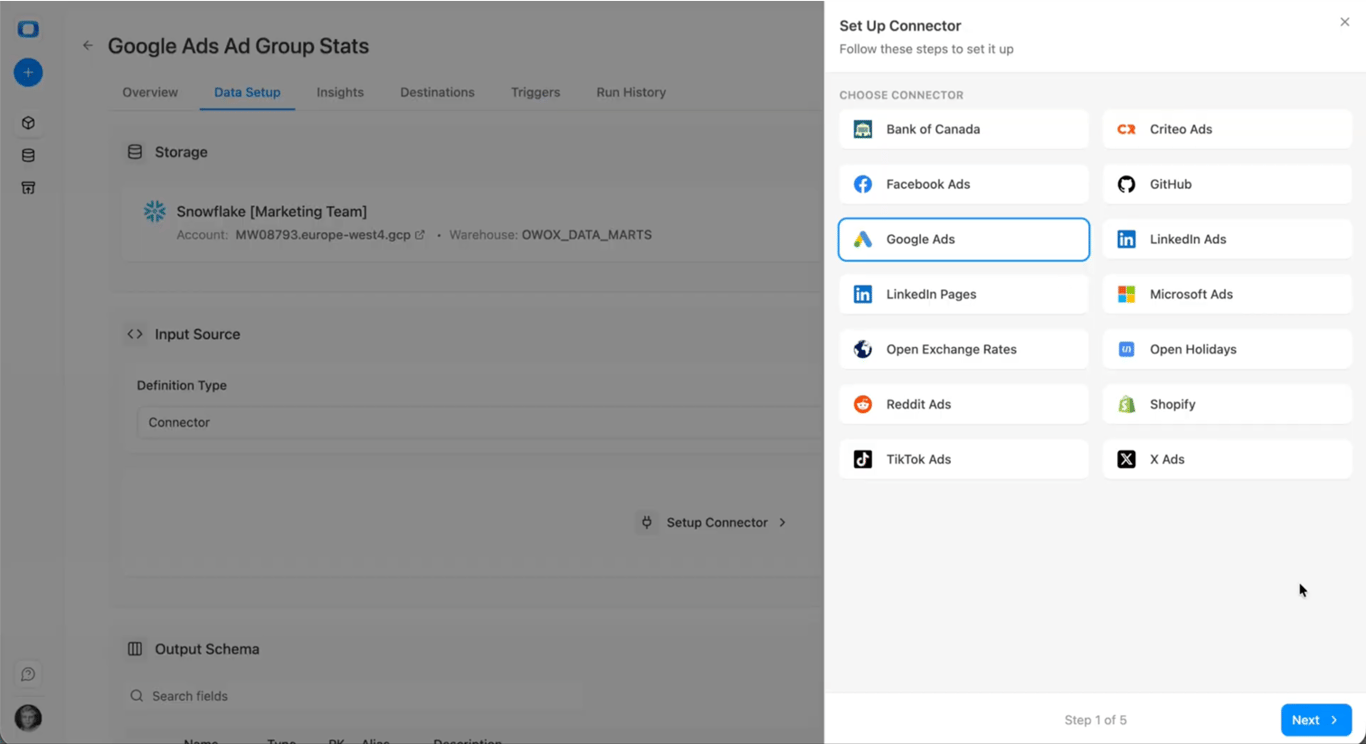Close the Set Up Connector panel
The width and height of the screenshot is (1366, 744).
click(x=1344, y=22)
